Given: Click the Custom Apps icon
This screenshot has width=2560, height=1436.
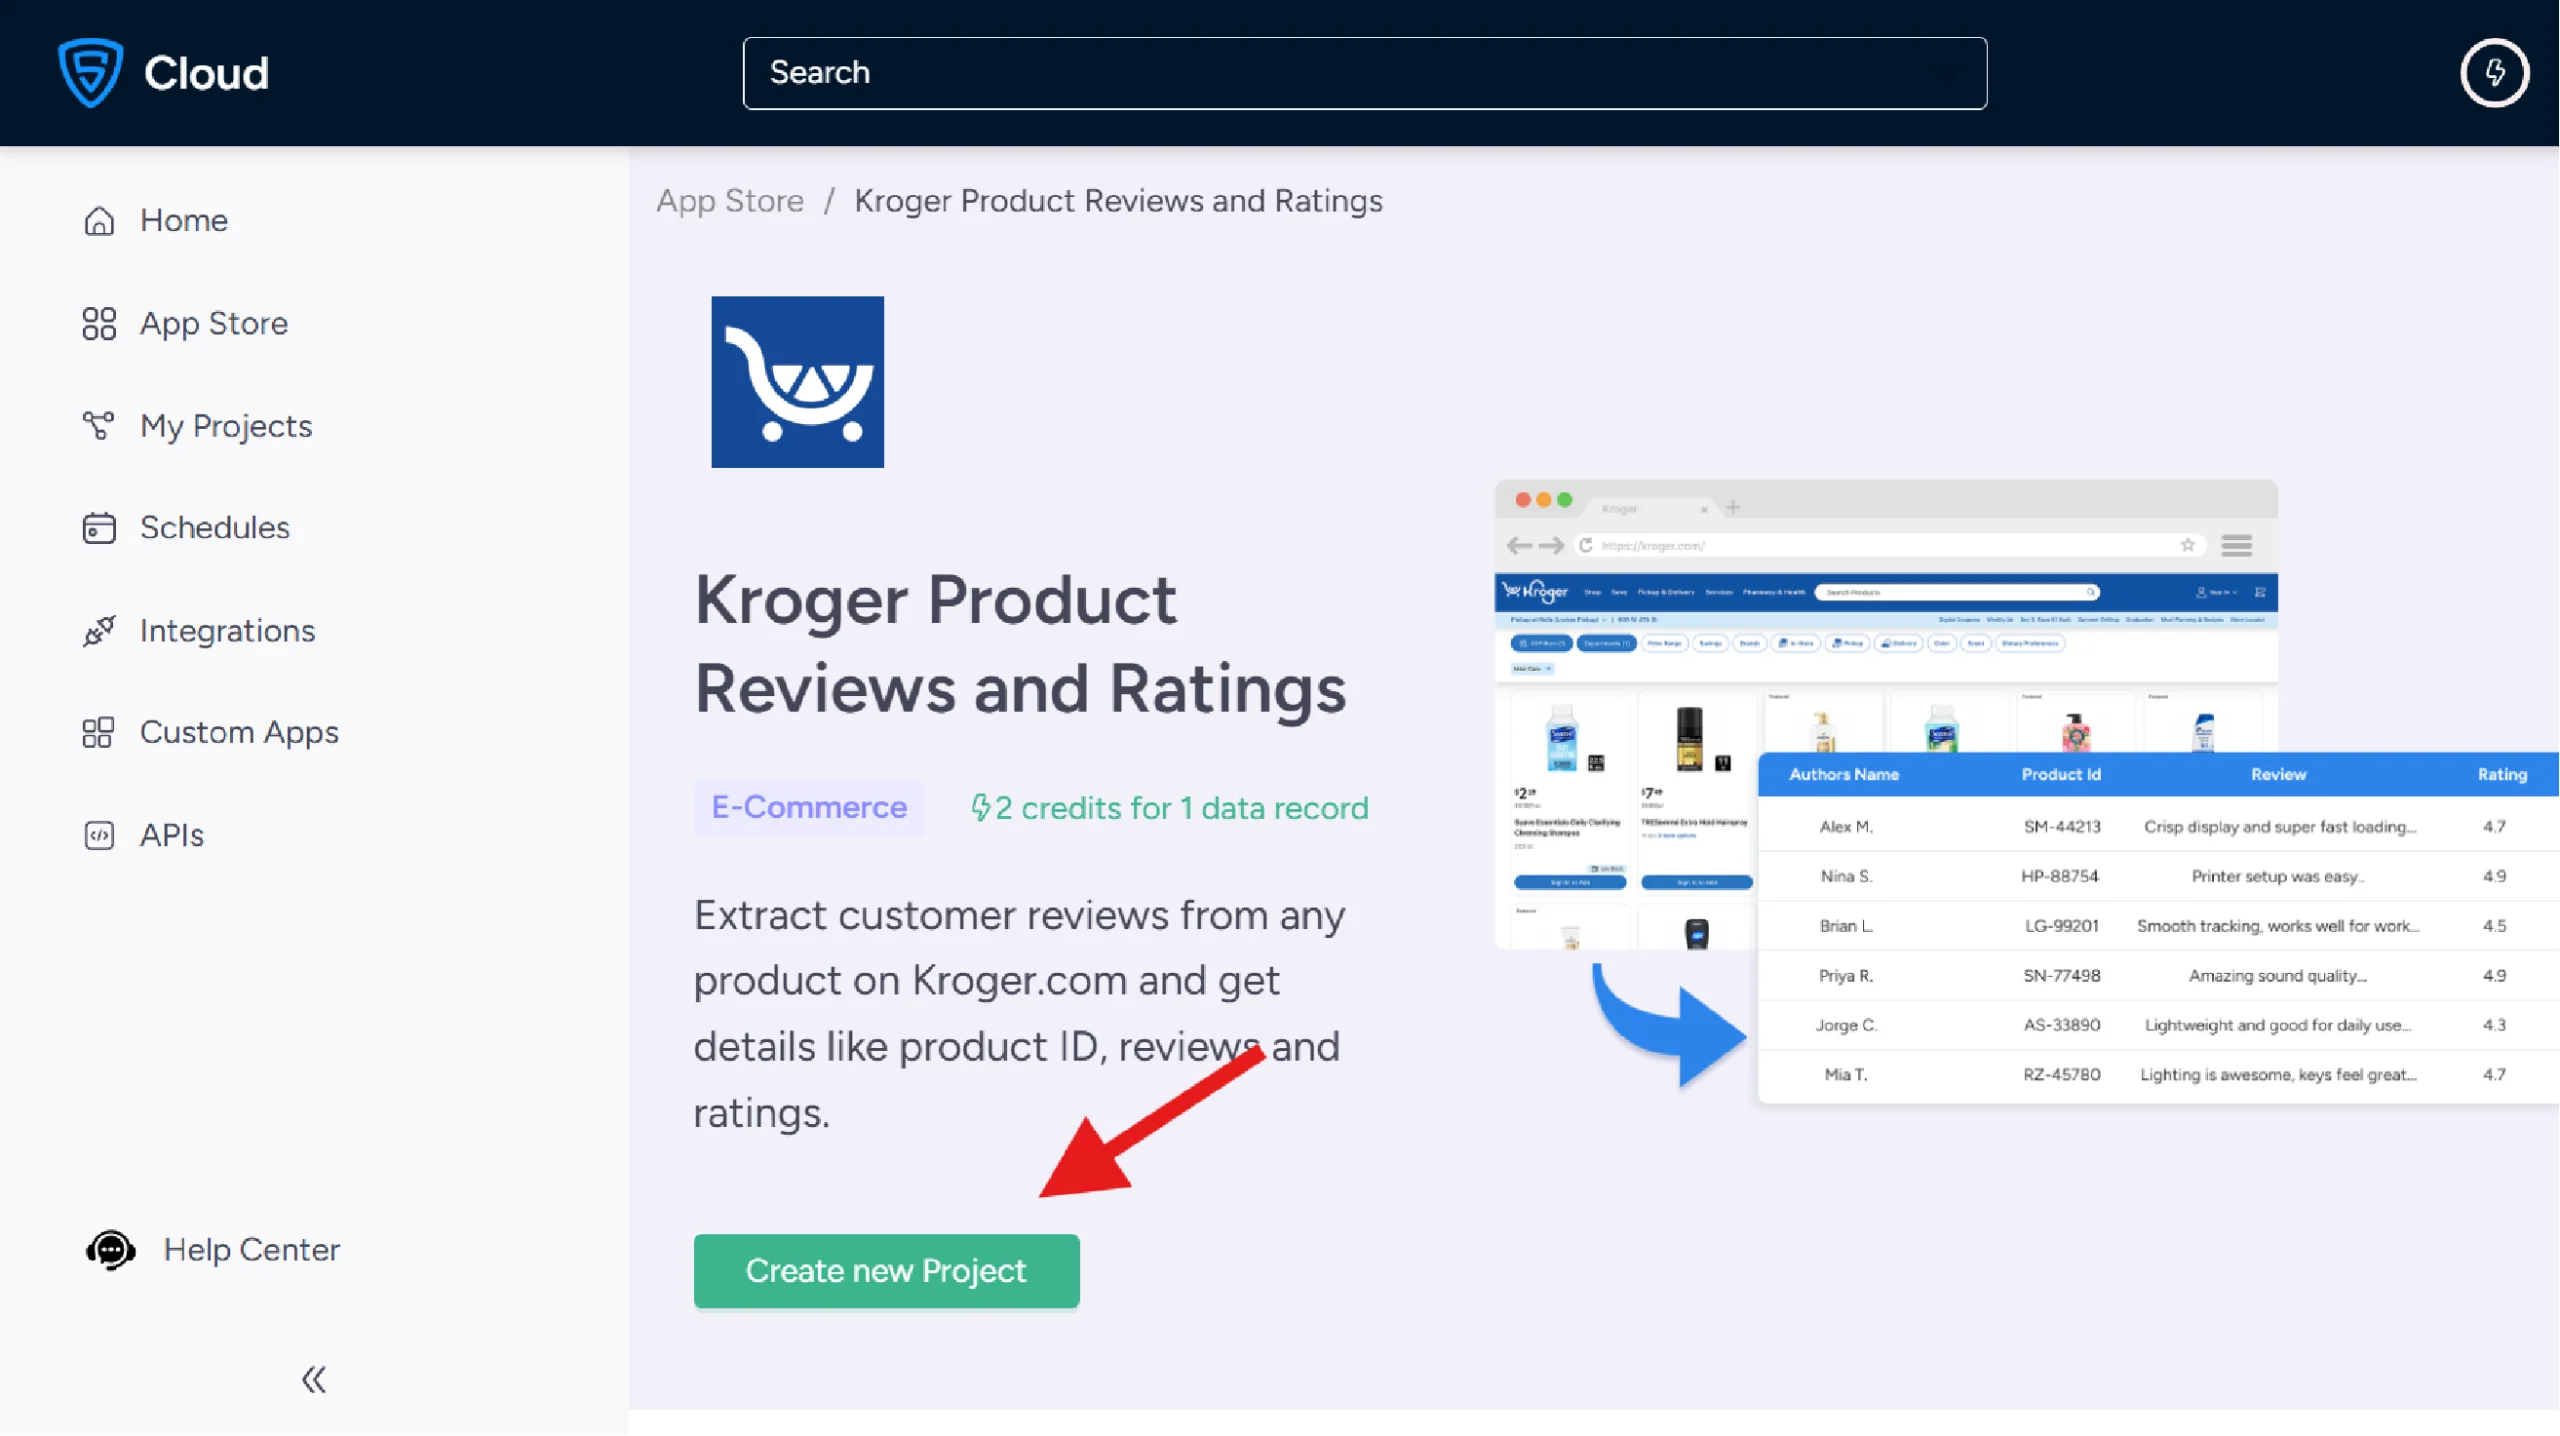Looking at the screenshot, I should (x=99, y=733).
